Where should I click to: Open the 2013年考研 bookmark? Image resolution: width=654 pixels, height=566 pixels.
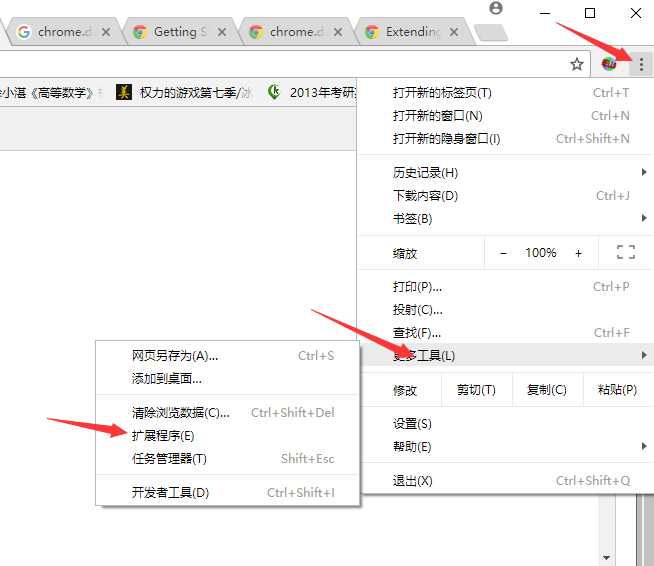(312, 92)
